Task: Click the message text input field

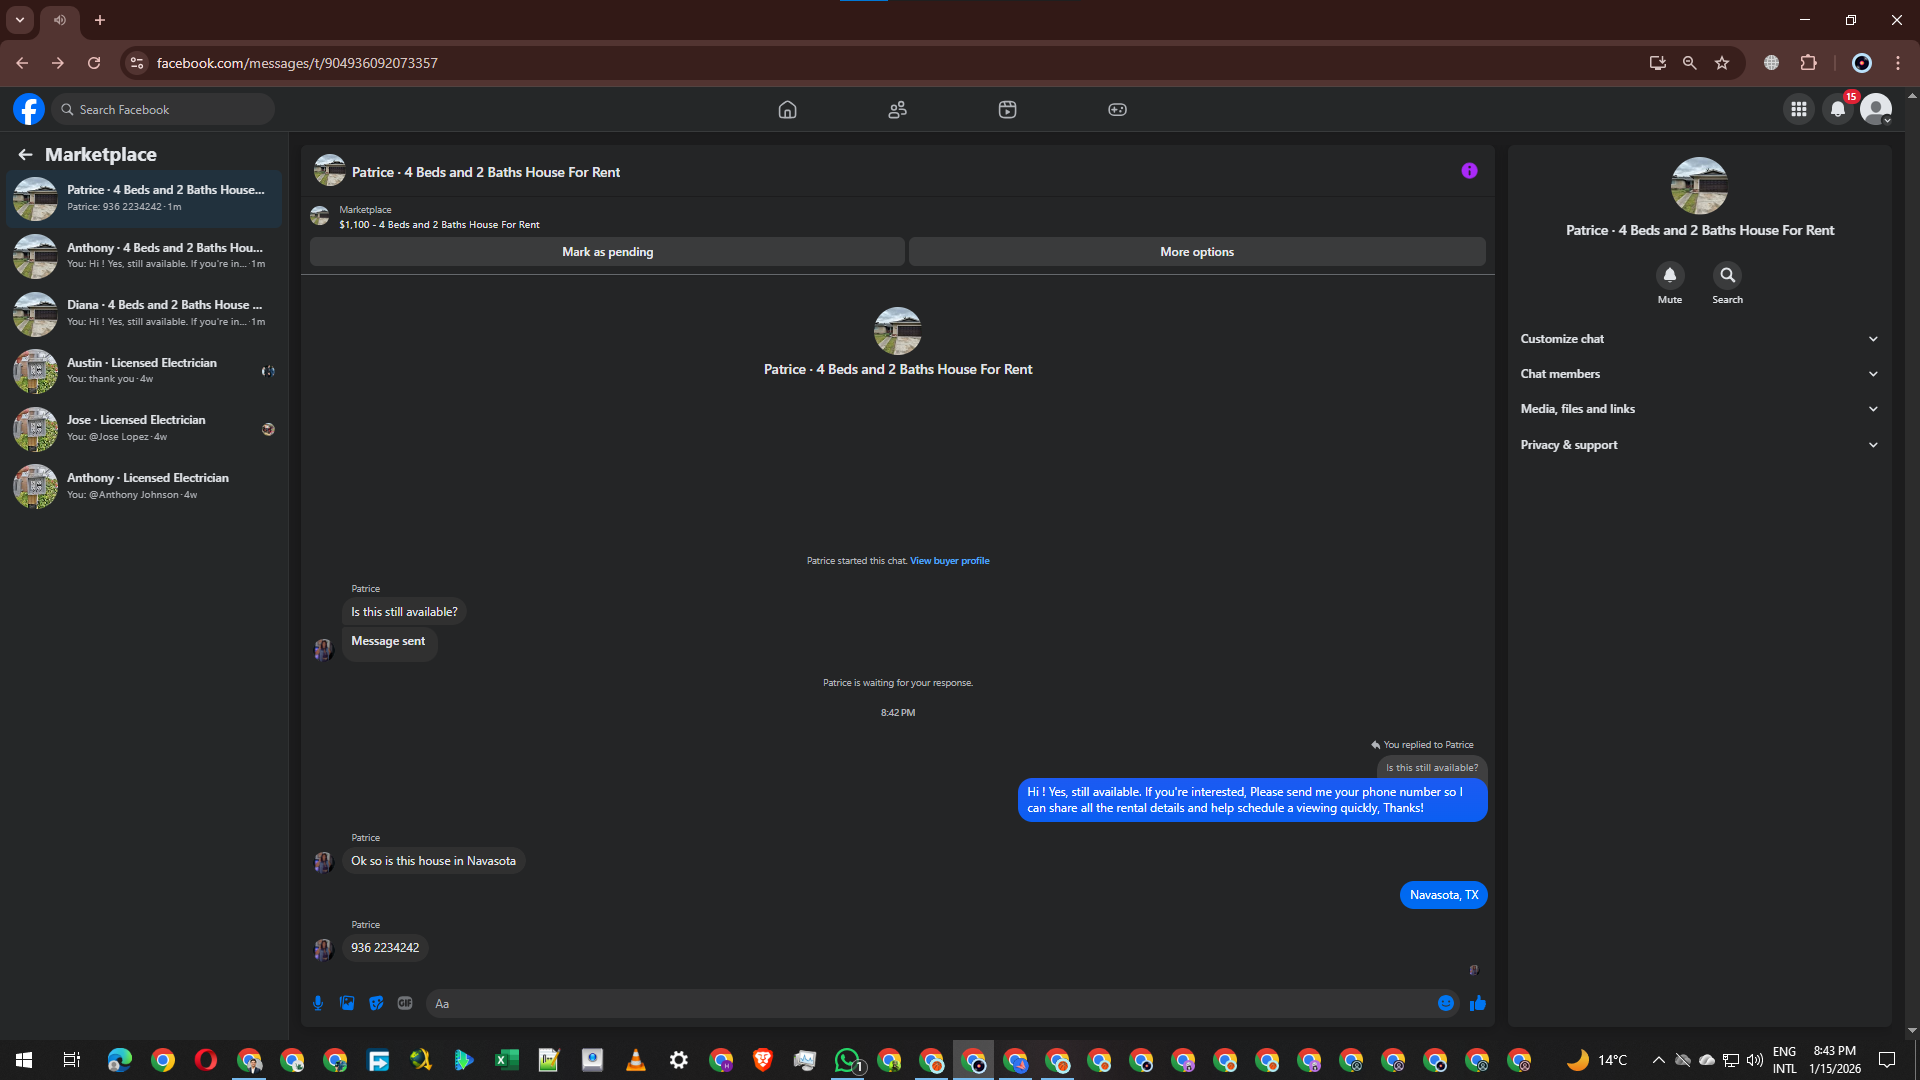Action: pos(930,1003)
